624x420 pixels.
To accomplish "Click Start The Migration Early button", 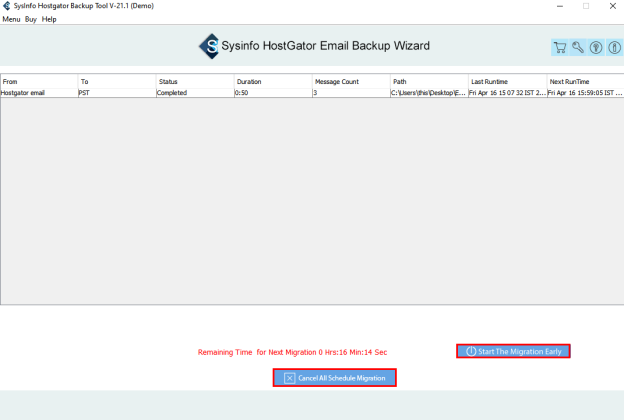I will 513,351.
